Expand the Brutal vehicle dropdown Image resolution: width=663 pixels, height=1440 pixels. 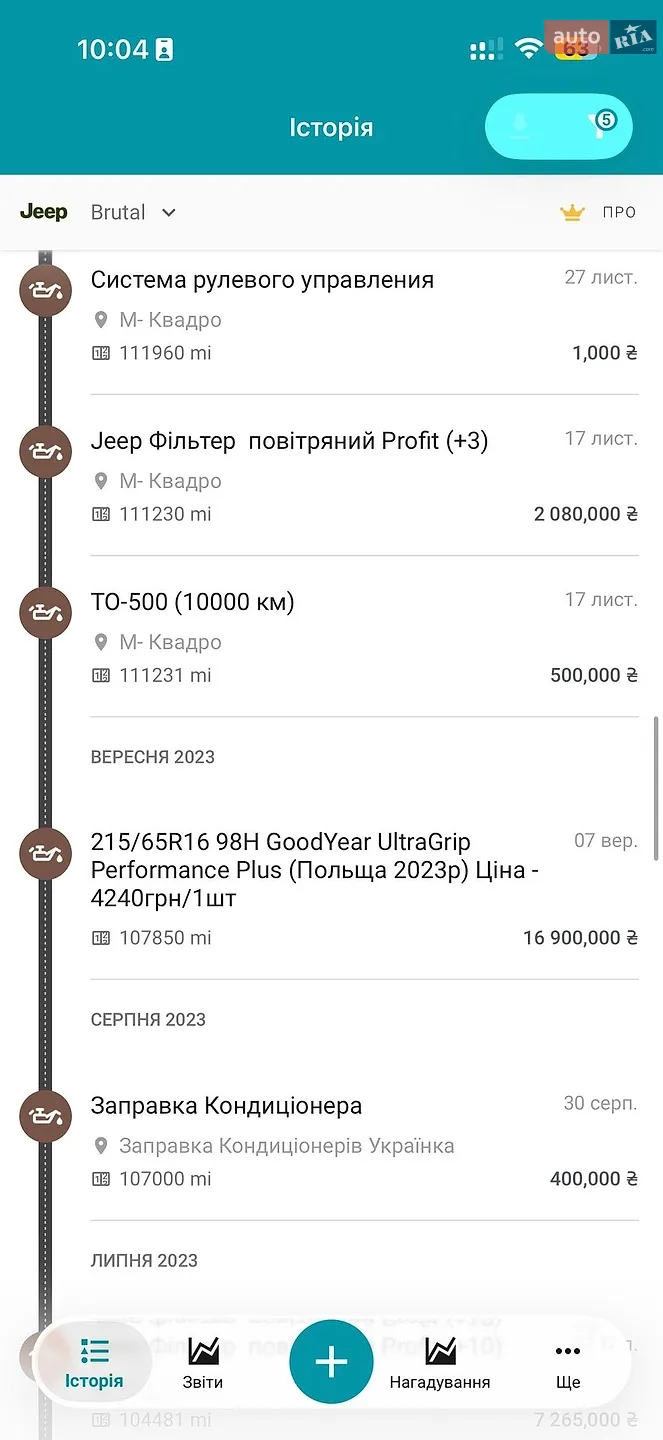[134, 212]
